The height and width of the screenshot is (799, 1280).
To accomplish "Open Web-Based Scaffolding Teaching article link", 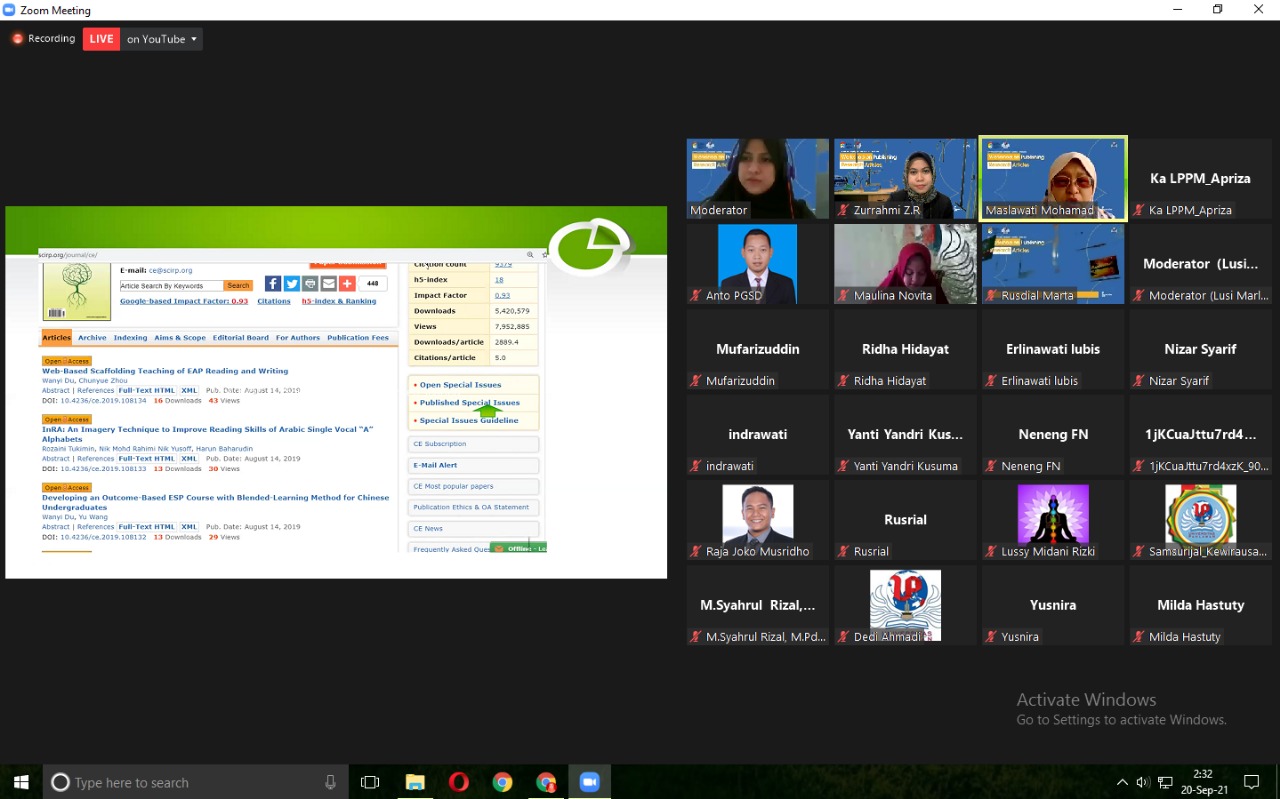I will (x=165, y=371).
